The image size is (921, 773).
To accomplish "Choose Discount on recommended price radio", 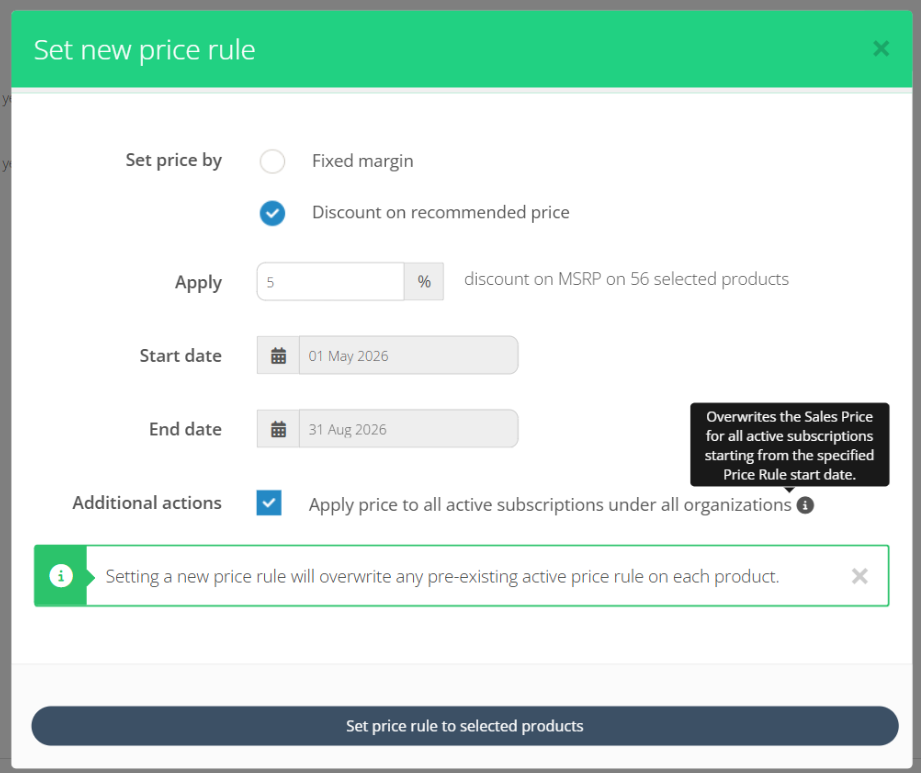I will click(x=272, y=213).
